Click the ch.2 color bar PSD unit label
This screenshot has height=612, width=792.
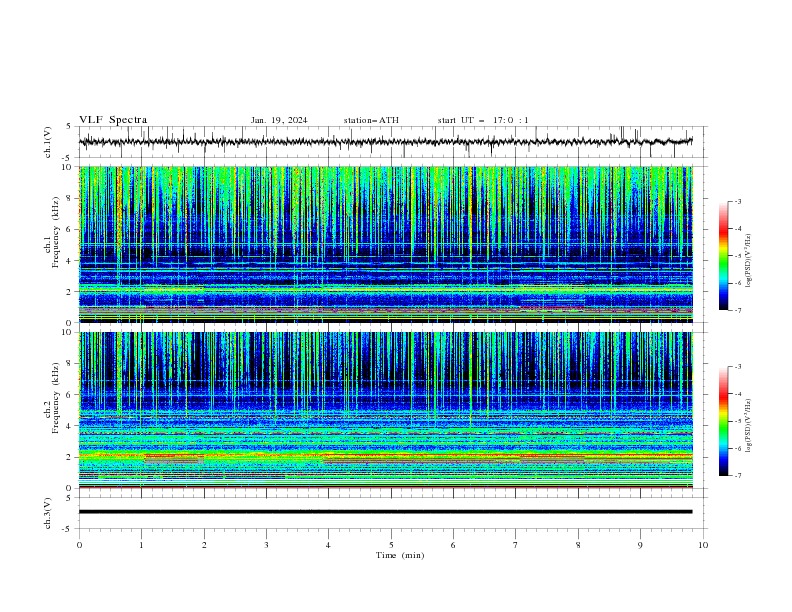749,425
